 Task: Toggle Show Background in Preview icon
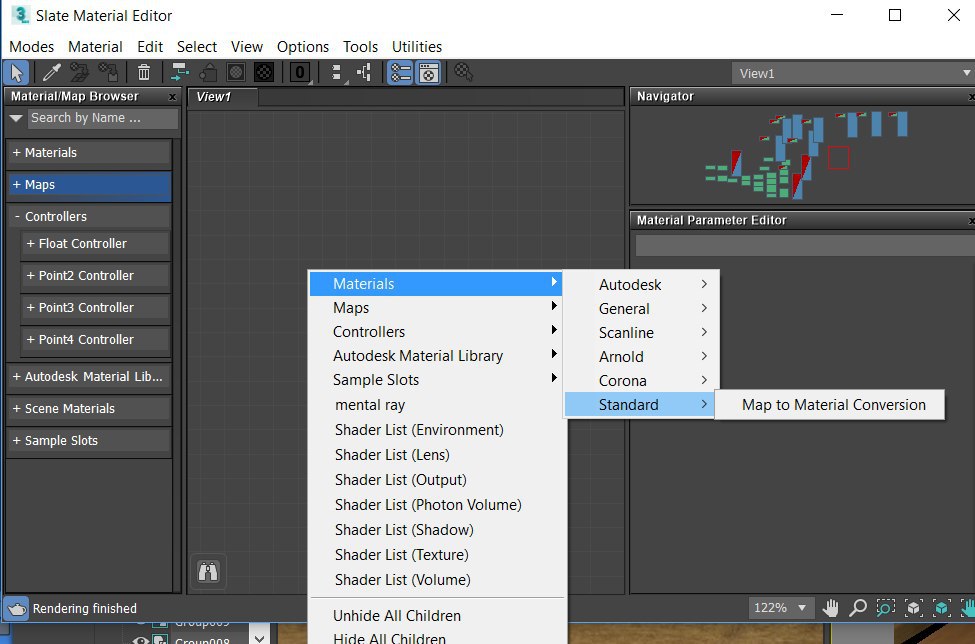pyautogui.click(x=264, y=73)
